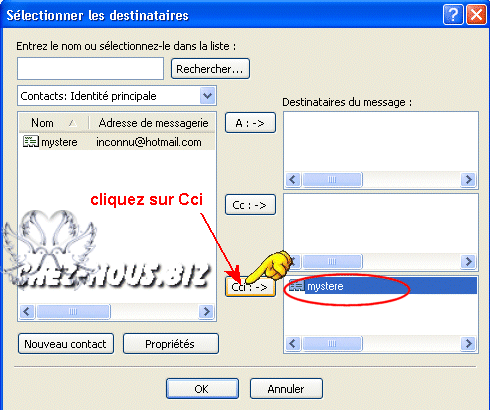The width and height of the screenshot is (490, 410).
Task: Click the name entry text field
Action: (x=90, y=68)
